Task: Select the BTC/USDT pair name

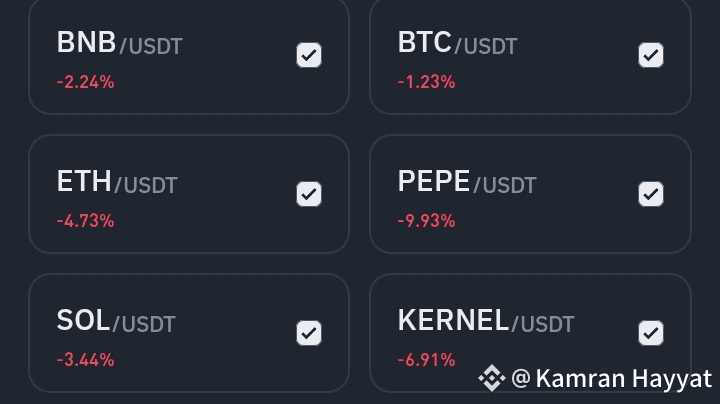Action: tap(457, 43)
